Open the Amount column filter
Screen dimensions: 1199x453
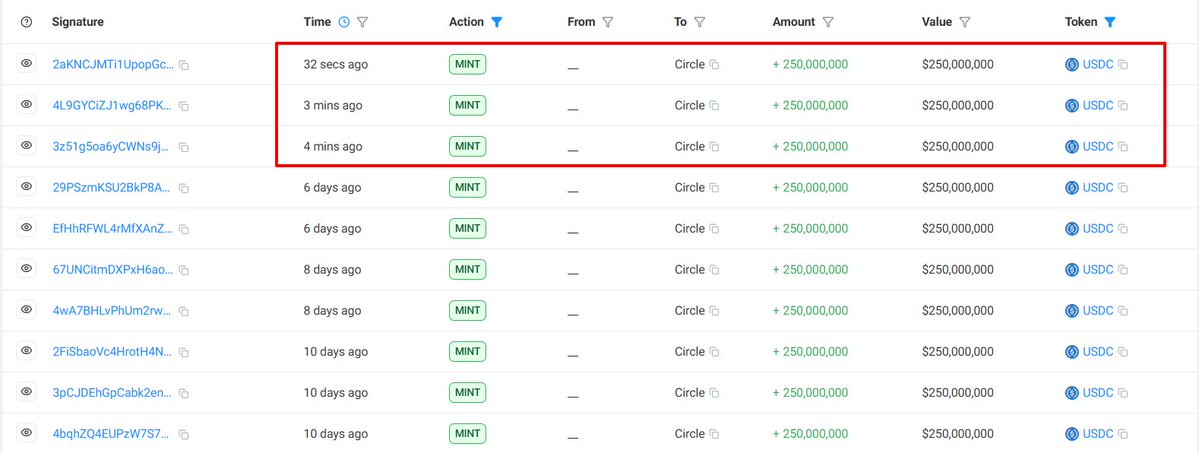point(829,22)
